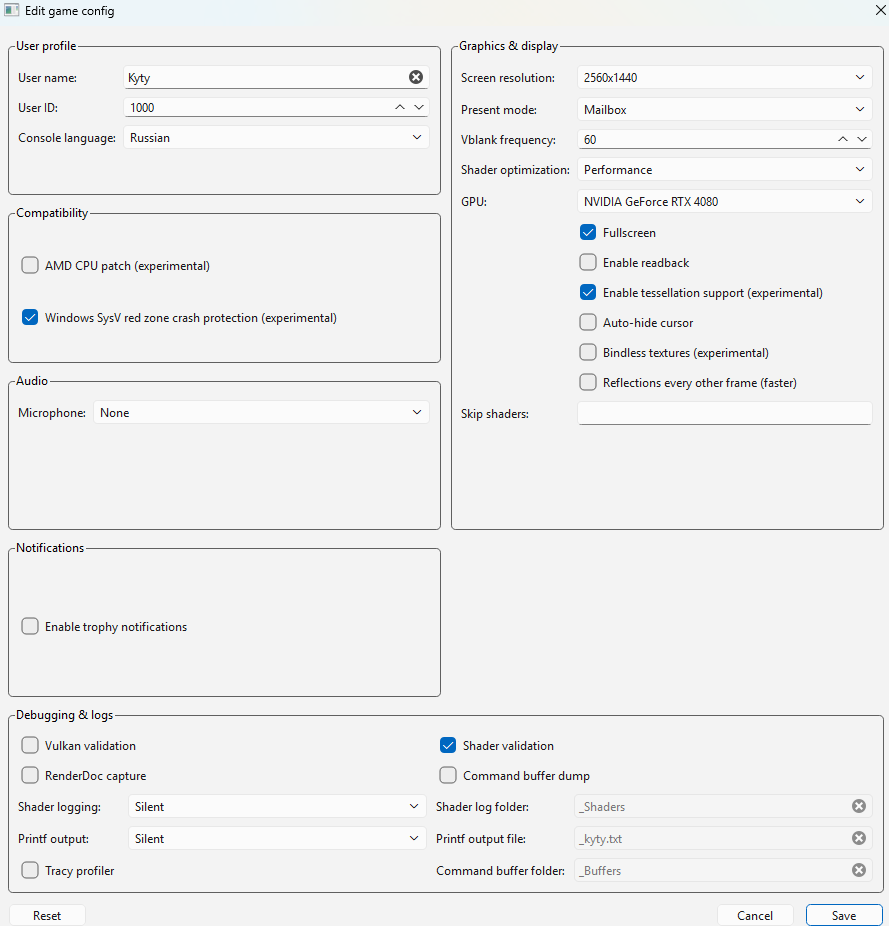Expand the Shader logging dropdown
Screen dimensions: 889x926
277,807
